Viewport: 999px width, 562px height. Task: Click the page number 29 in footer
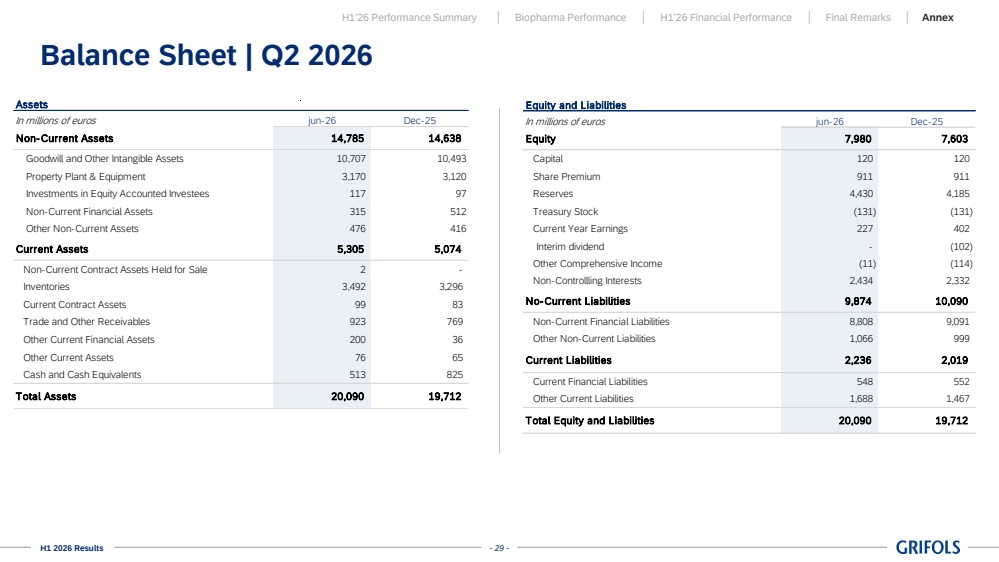tap(499, 548)
